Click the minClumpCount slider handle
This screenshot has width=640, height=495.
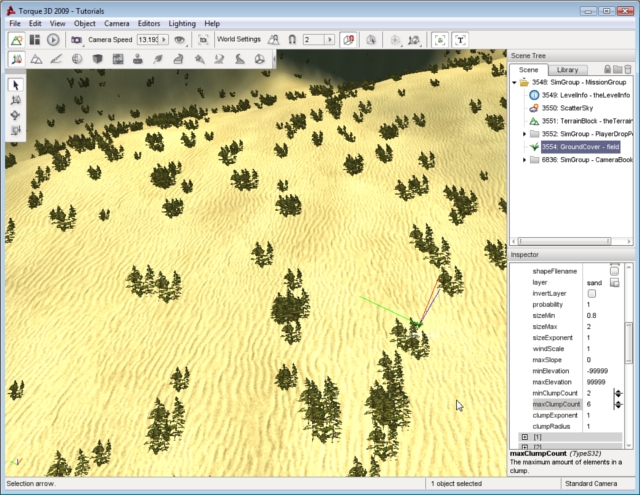pyautogui.click(x=618, y=393)
